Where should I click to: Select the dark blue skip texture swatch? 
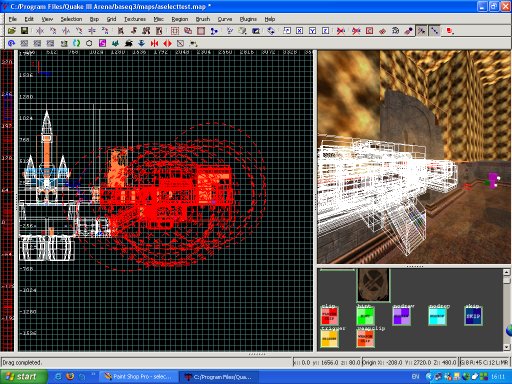tap(473, 316)
